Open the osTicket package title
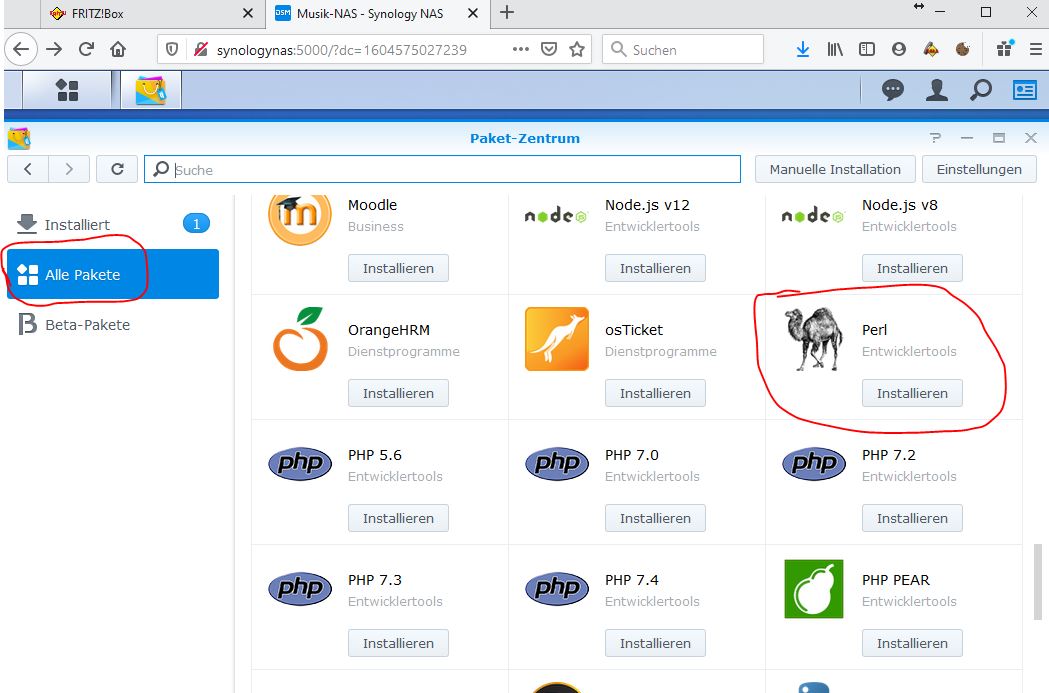Screen dimensions: 1049x693 click(x=634, y=330)
